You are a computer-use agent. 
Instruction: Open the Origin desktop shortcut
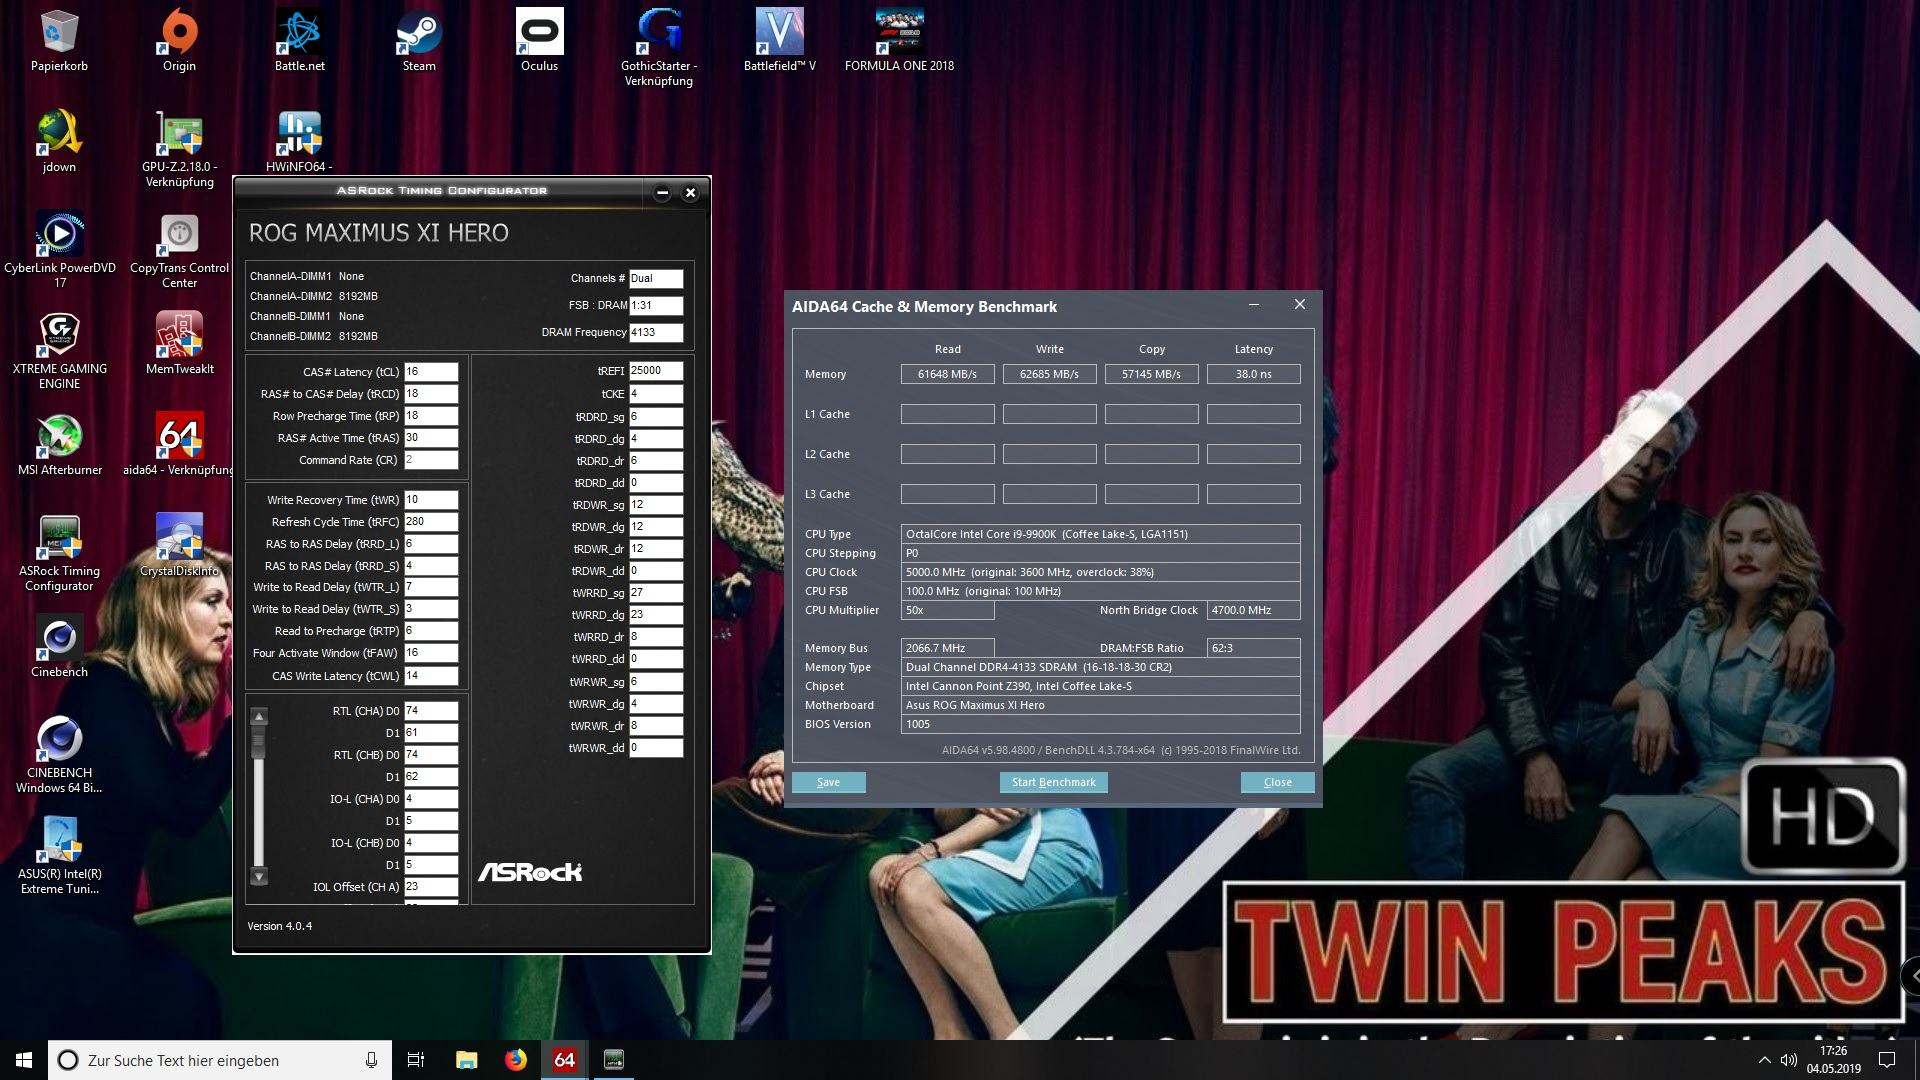click(179, 40)
